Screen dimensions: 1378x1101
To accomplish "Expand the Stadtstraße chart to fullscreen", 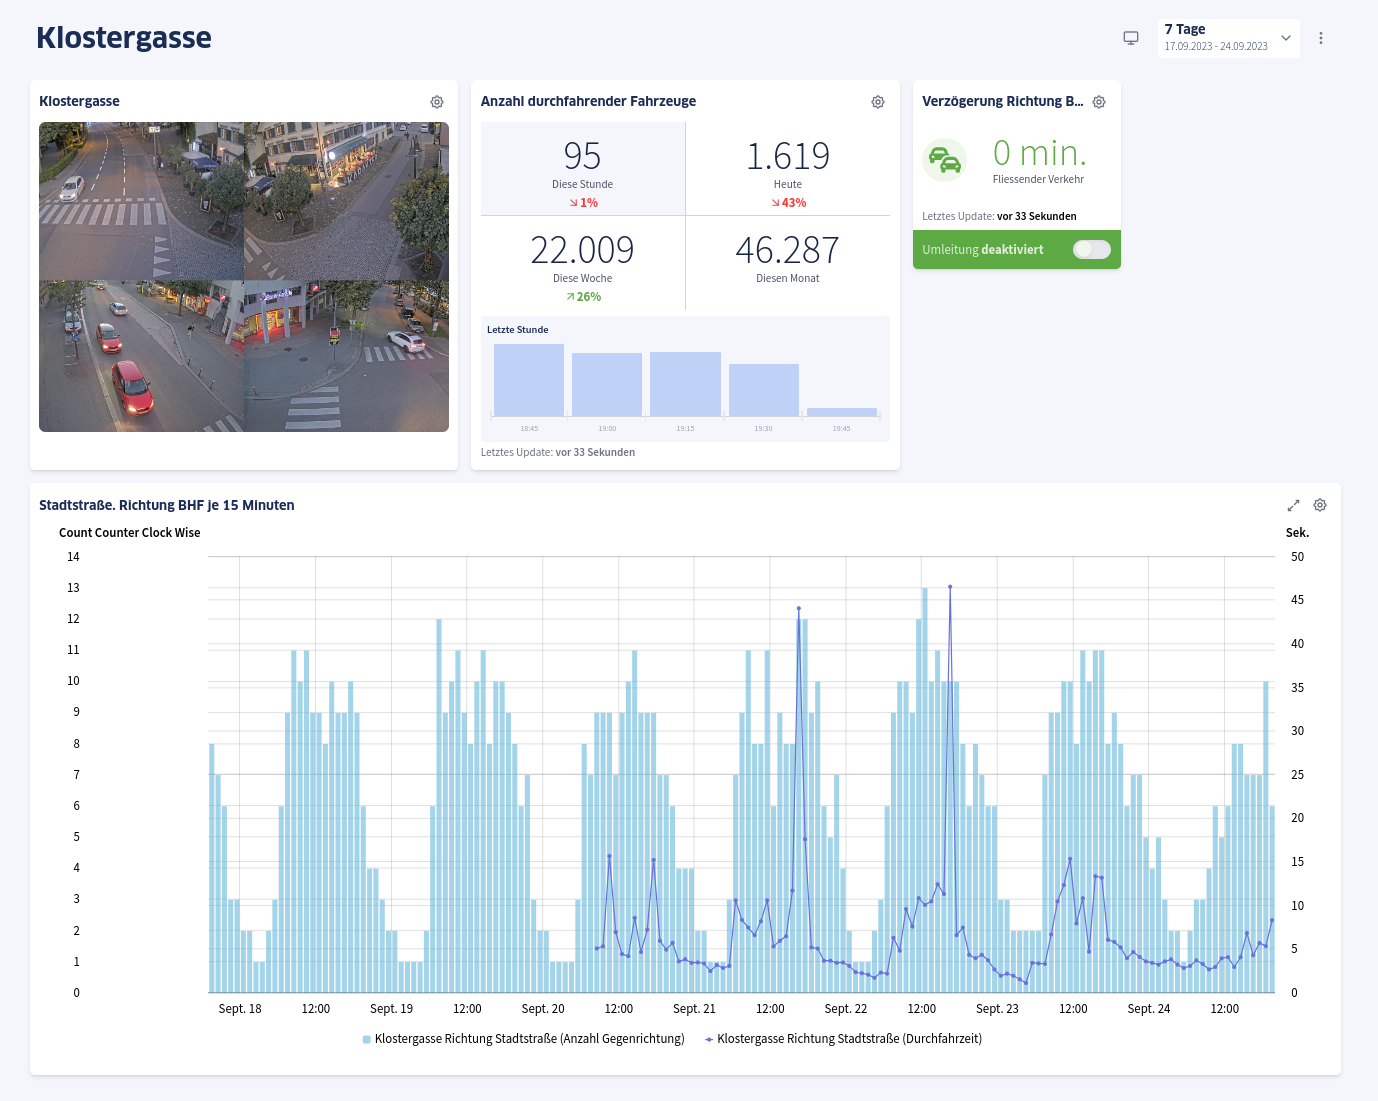I will point(1293,505).
